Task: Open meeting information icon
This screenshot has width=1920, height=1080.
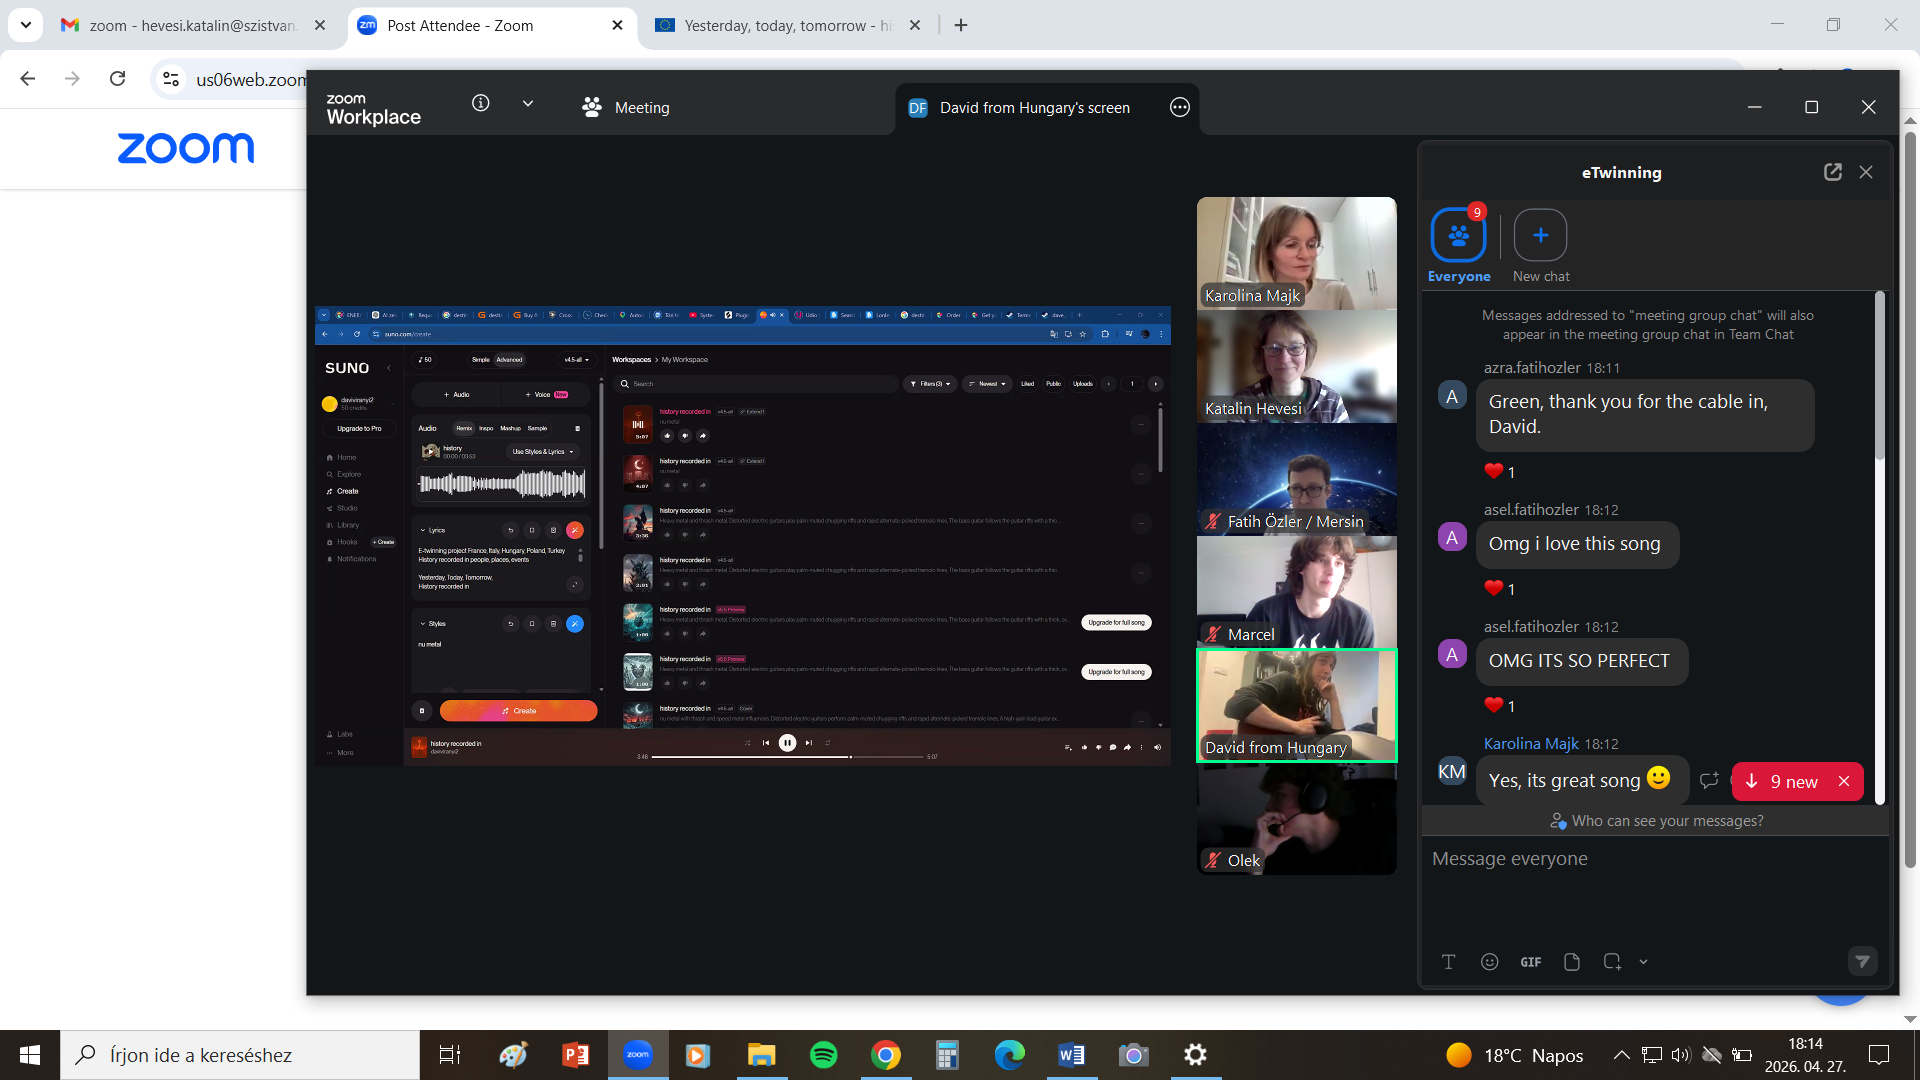Action: click(481, 103)
